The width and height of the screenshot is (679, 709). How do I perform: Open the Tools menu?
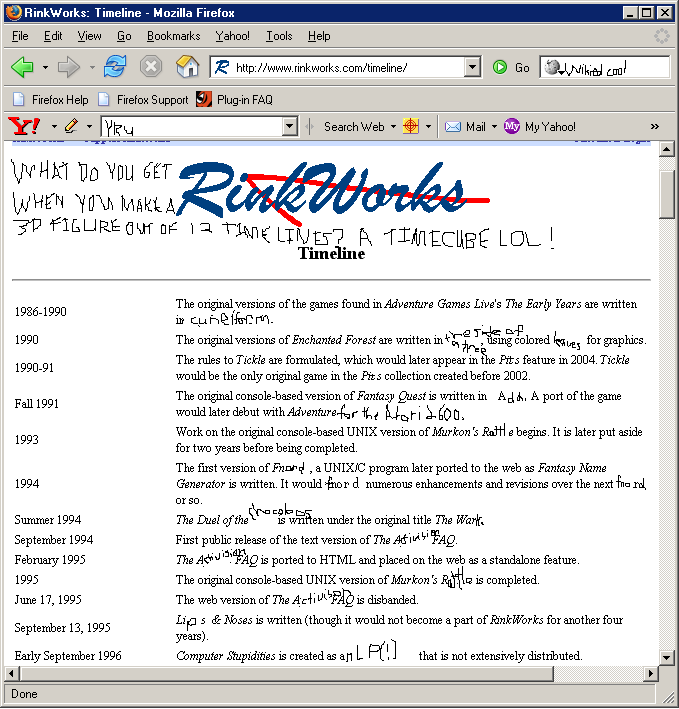tap(279, 36)
